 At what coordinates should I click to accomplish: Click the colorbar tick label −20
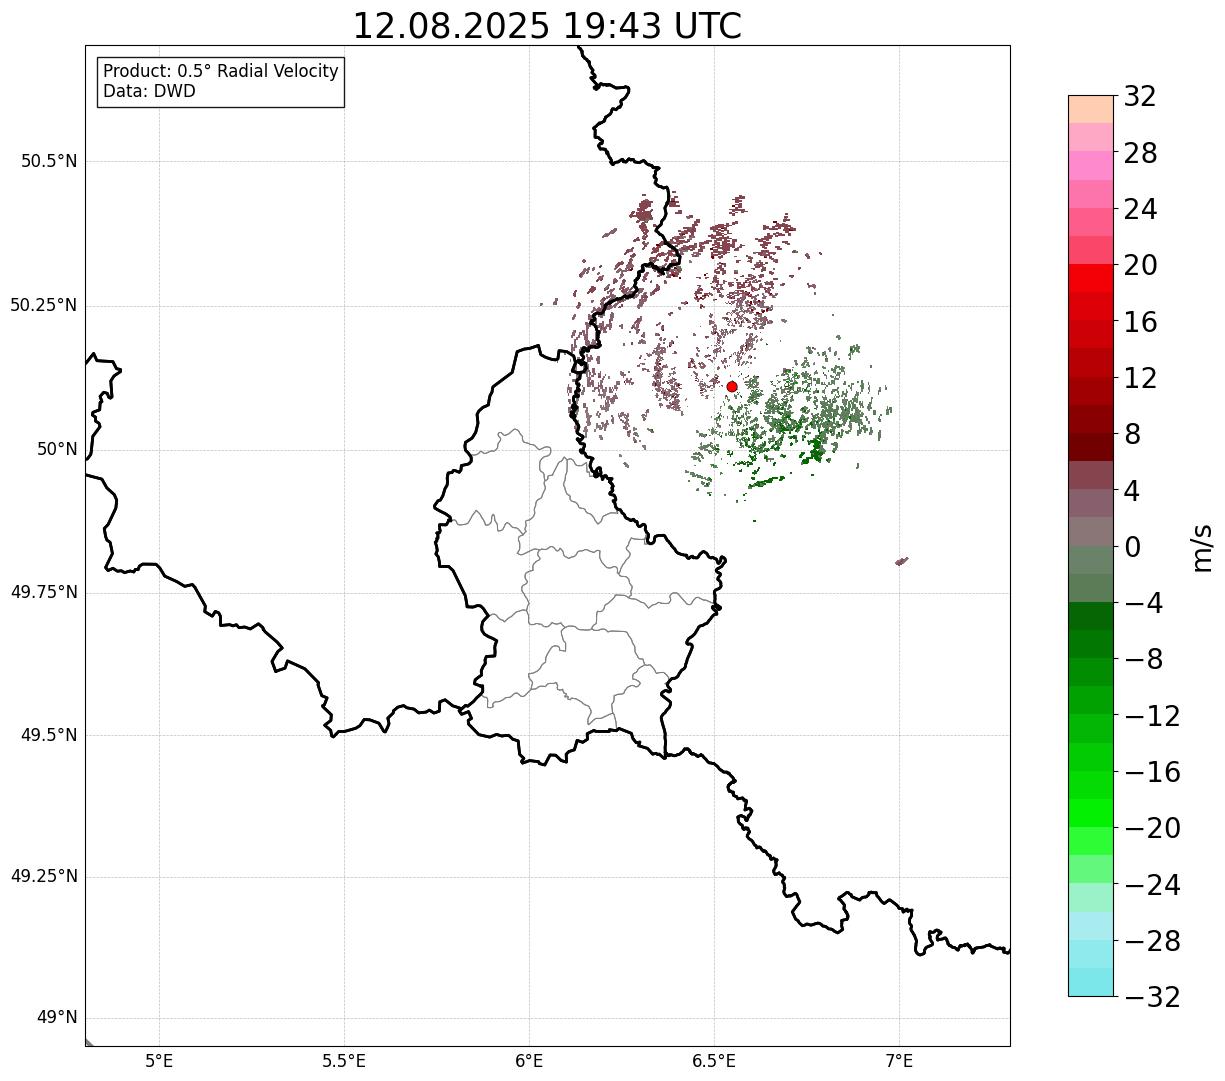coord(1152,828)
